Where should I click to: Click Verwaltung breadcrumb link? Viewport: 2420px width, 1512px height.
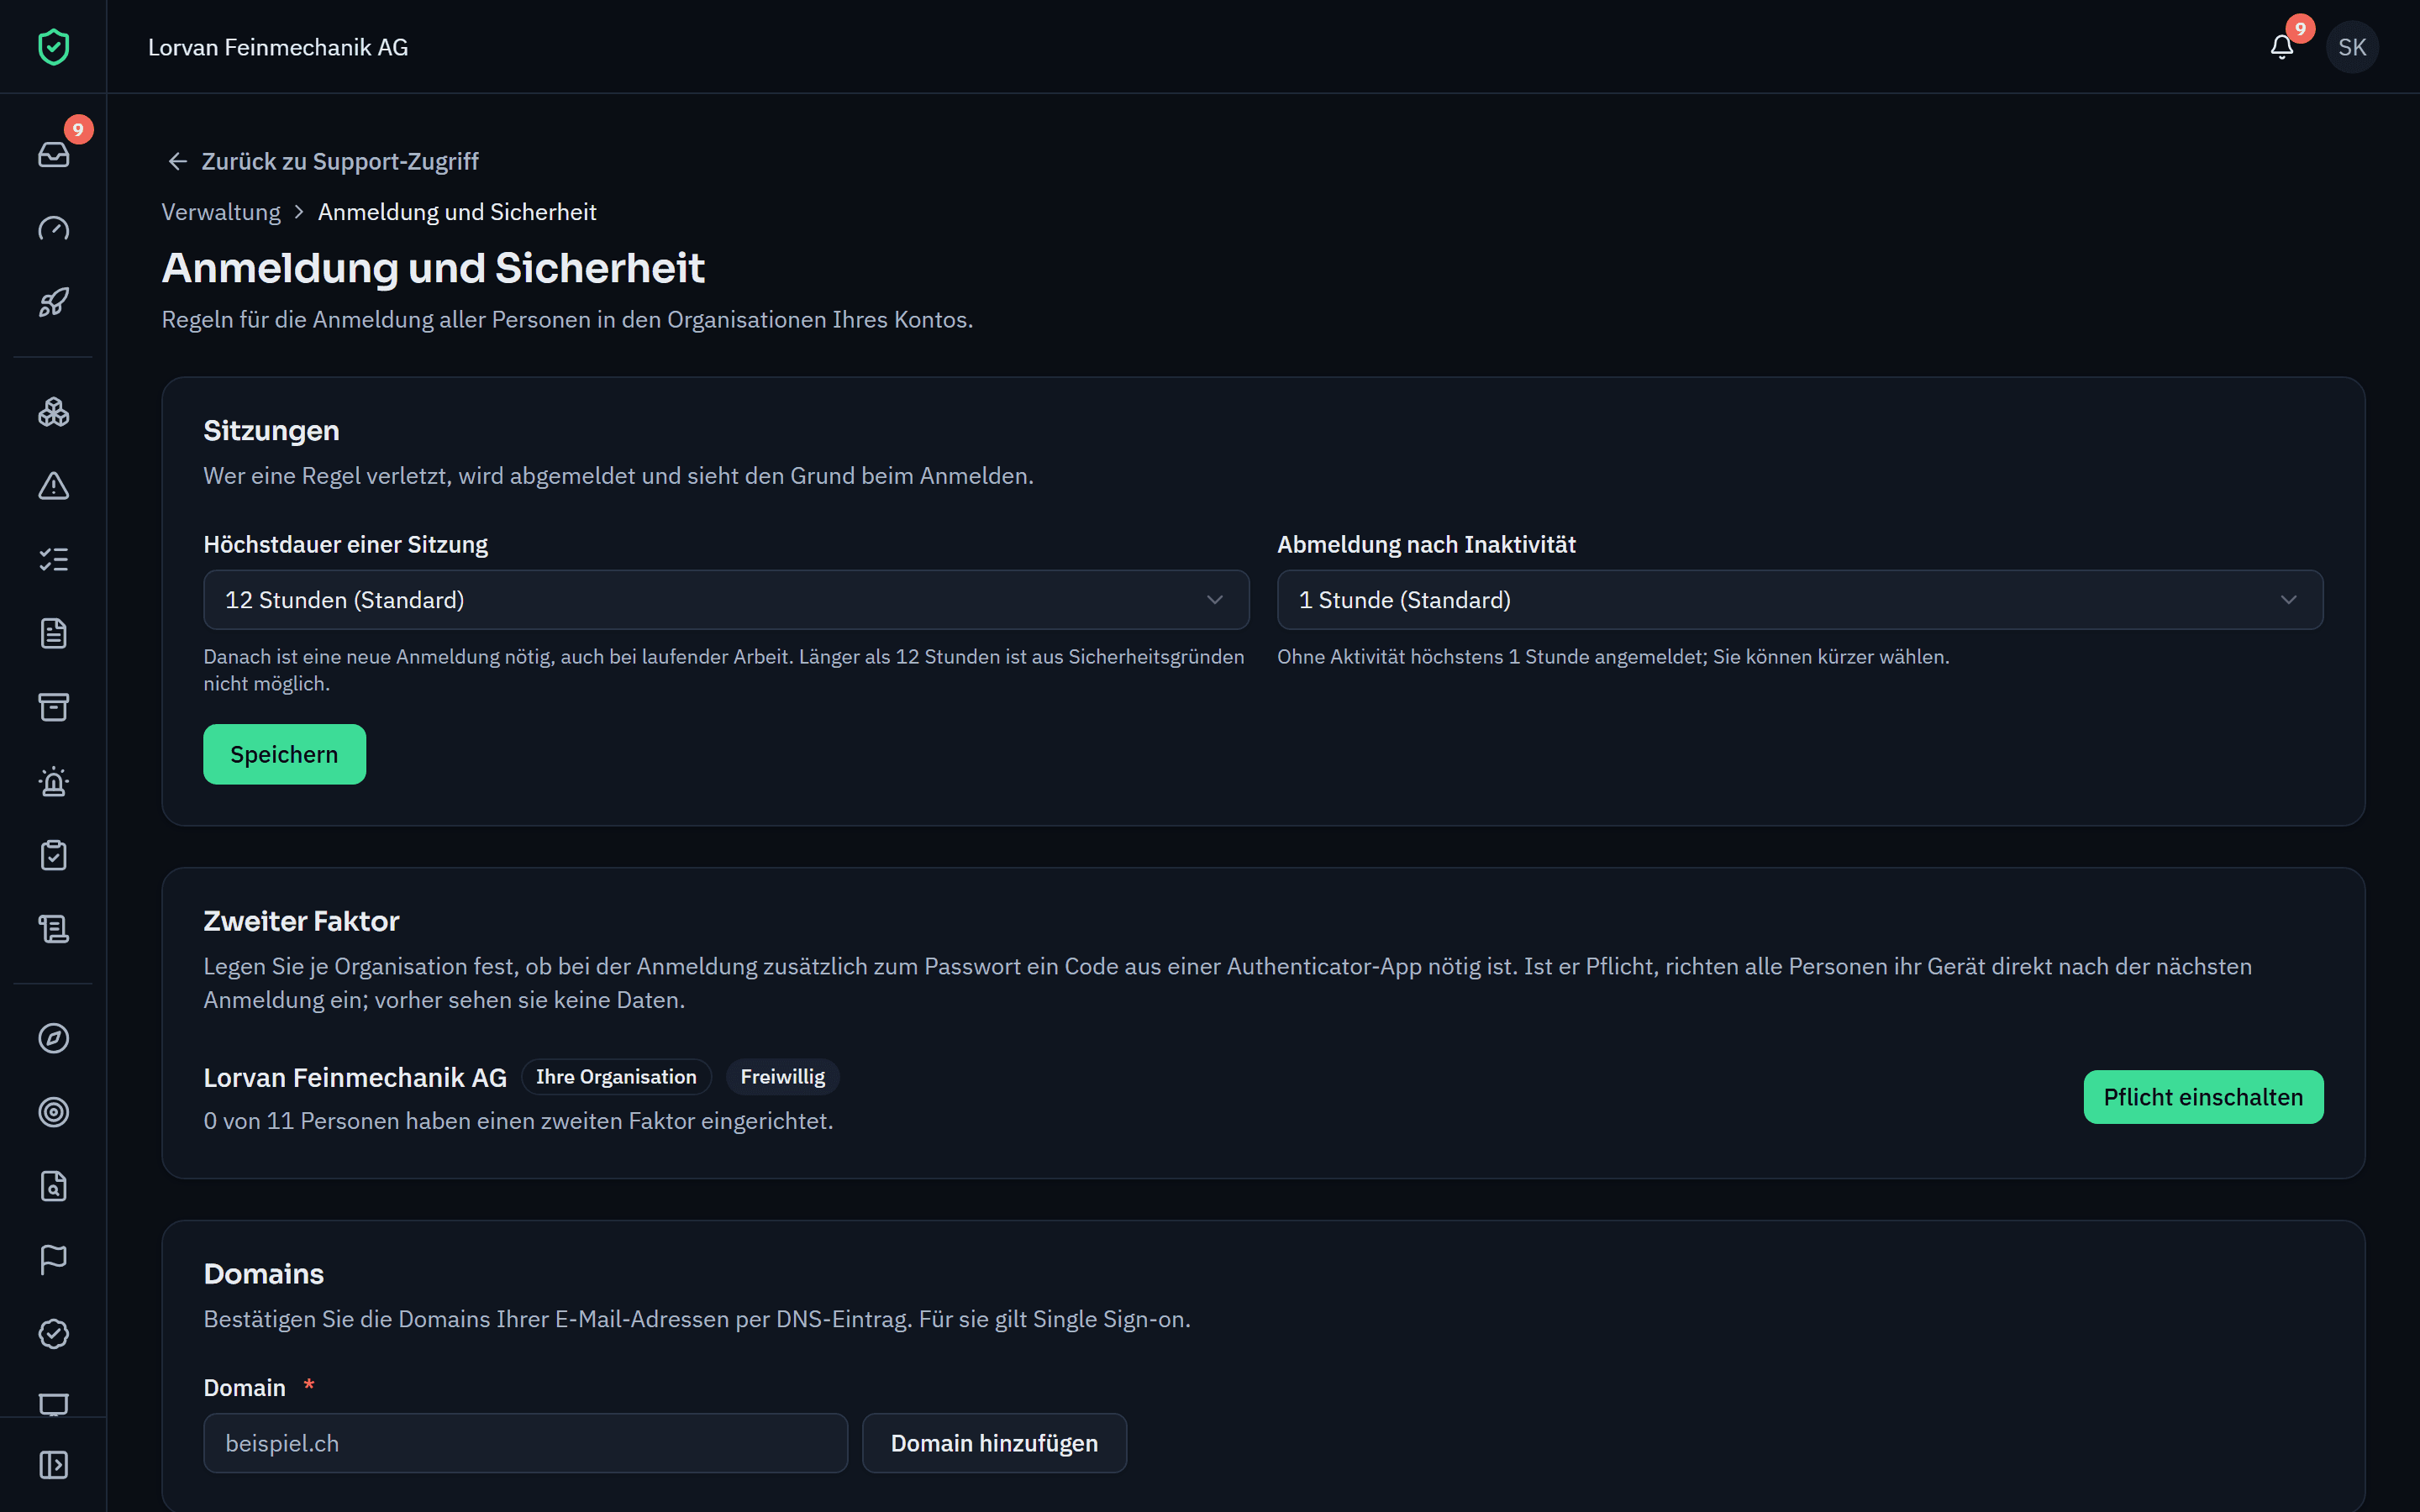[x=221, y=212]
